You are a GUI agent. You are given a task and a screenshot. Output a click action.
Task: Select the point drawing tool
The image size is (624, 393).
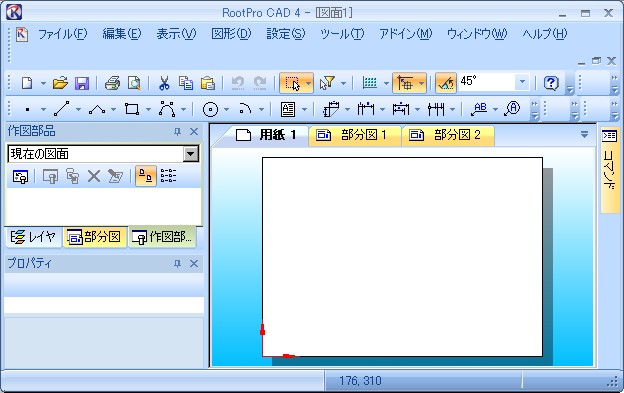coord(27,109)
